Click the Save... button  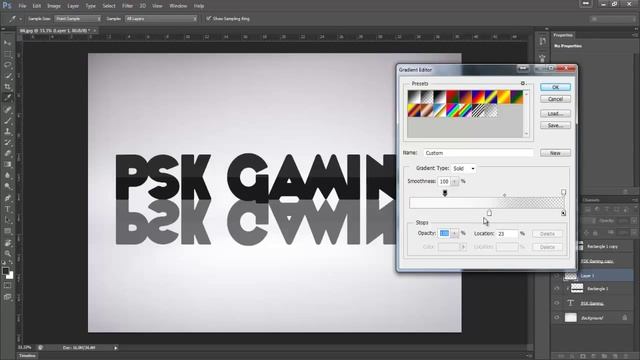pyautogui.click(x=555, y=125)
